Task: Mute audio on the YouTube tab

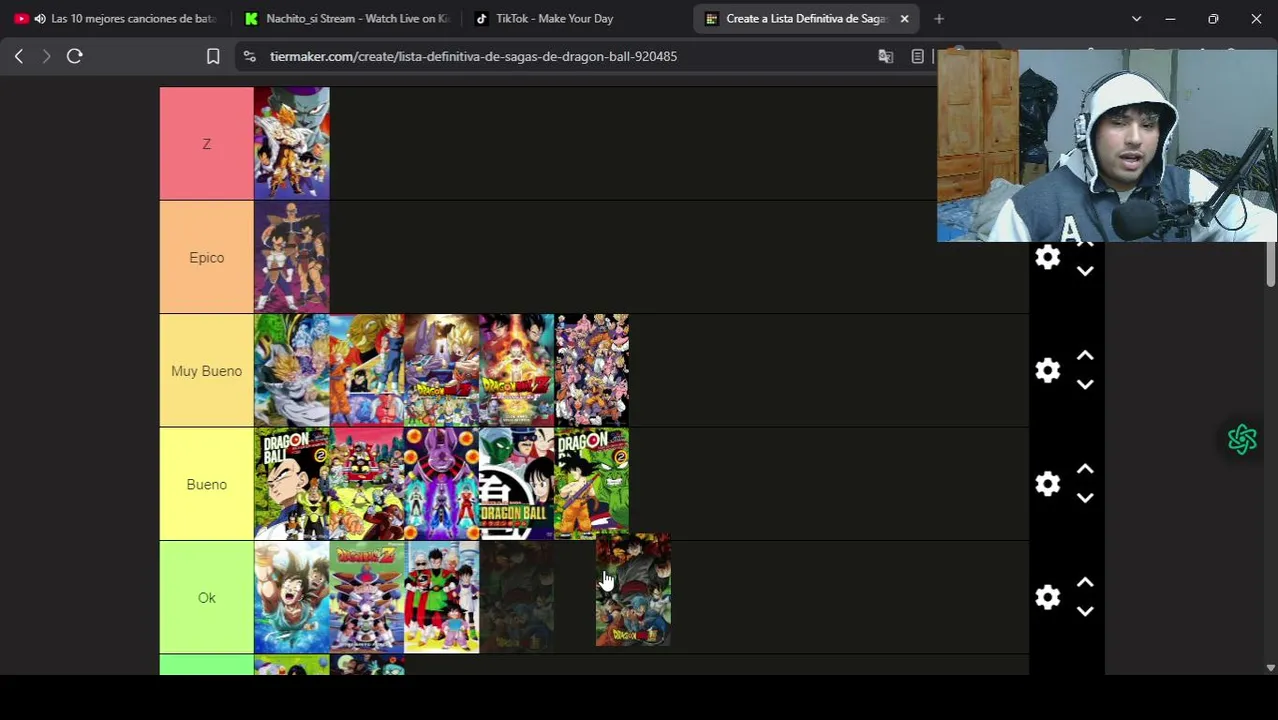Action: pos(39,19)
